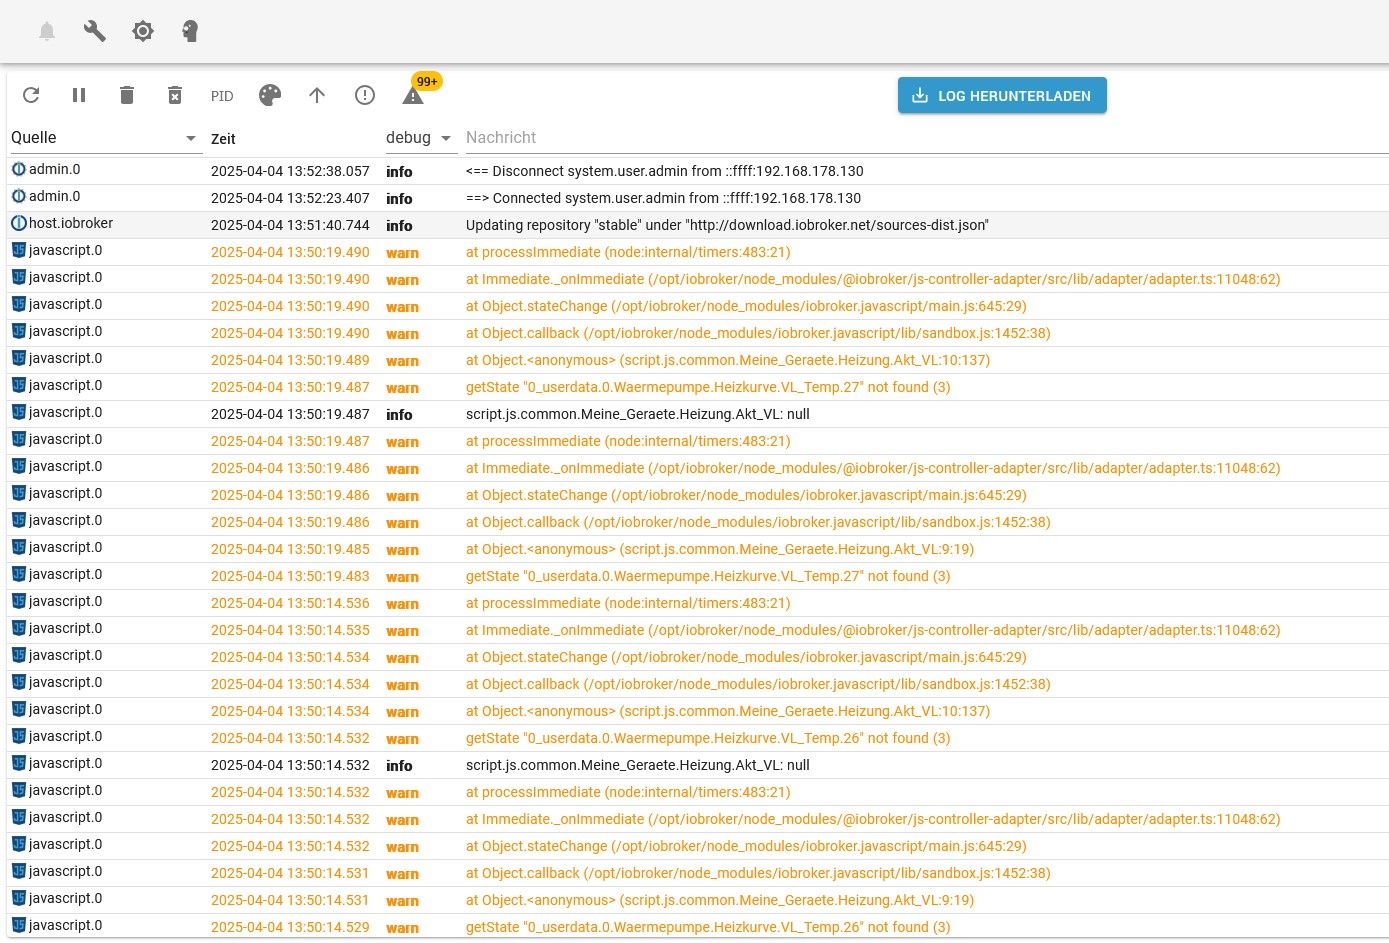
Task: Click the notification bell icon
Action: pyautogui.click(x=47, y=31)
